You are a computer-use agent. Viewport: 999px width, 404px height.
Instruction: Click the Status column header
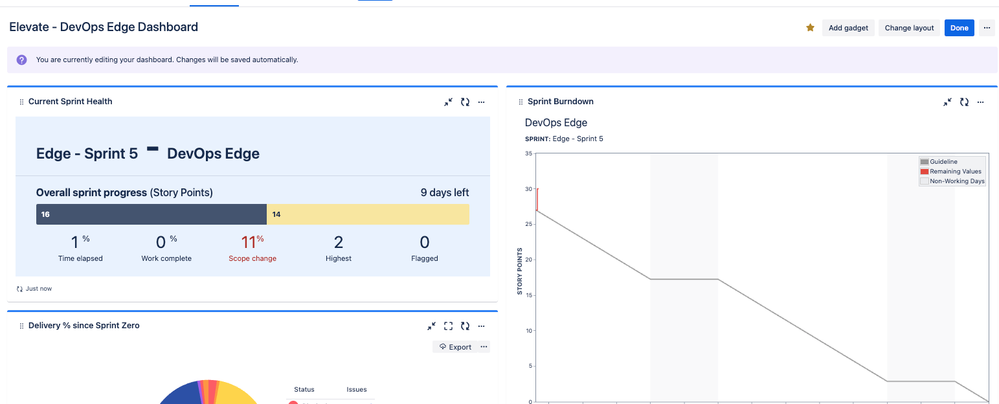pos(304,389)
